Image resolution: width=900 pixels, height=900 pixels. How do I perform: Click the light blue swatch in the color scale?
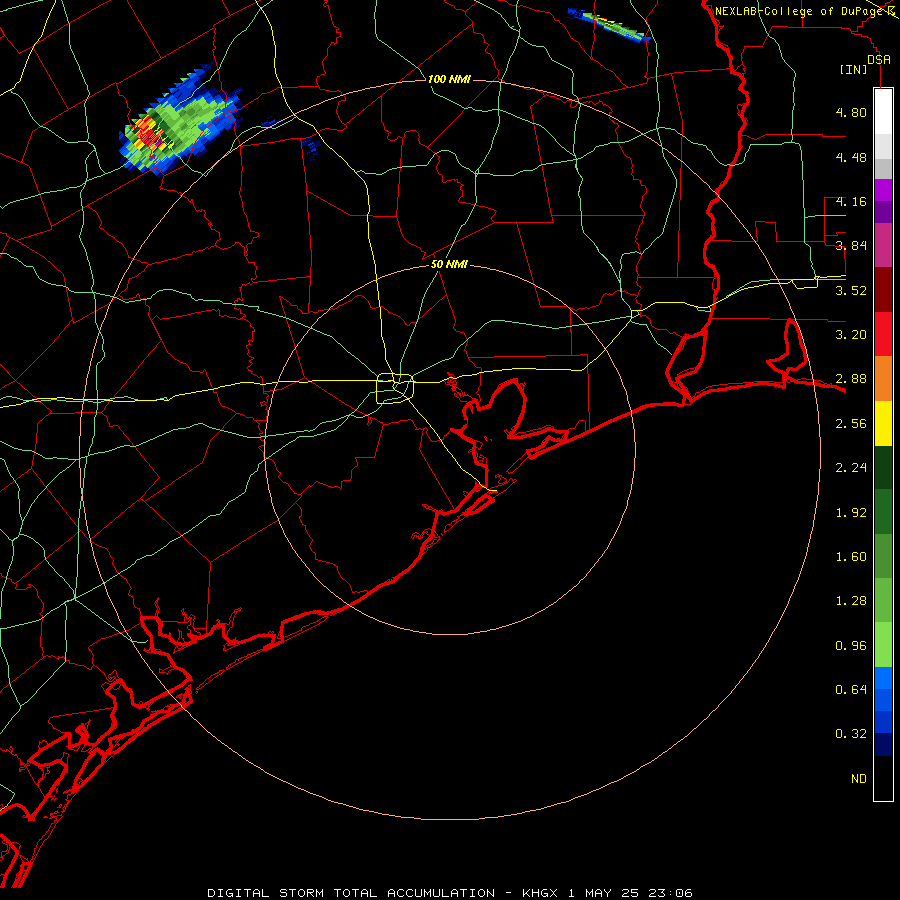click(x=883, y=678)
